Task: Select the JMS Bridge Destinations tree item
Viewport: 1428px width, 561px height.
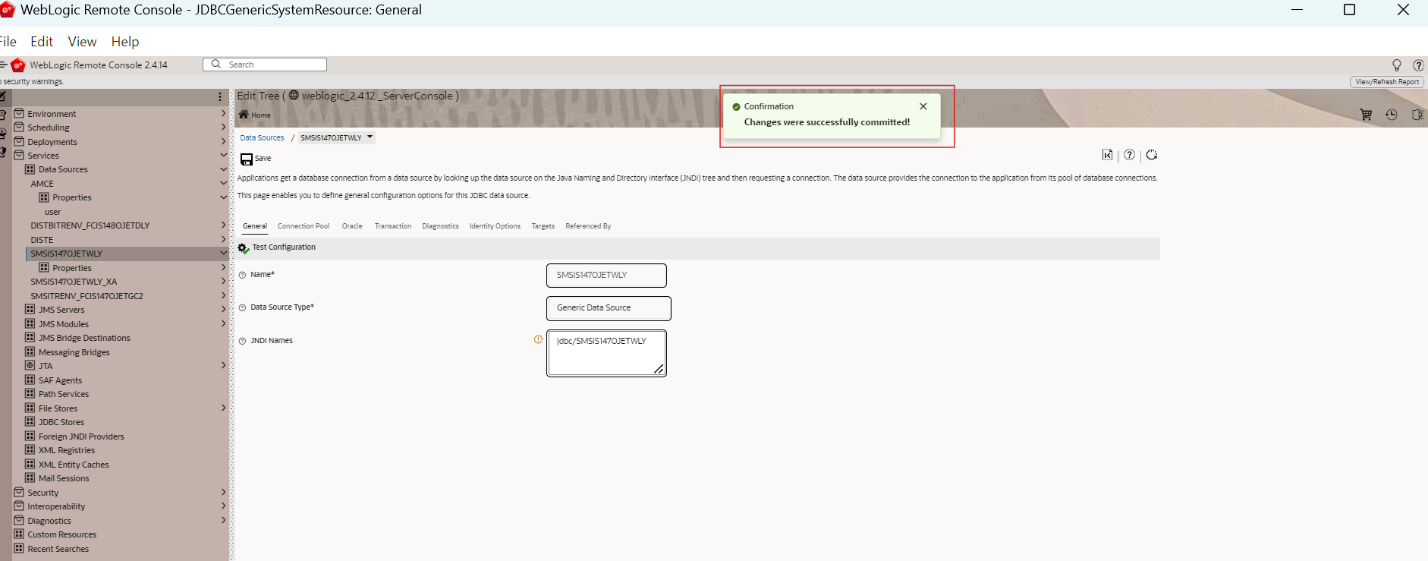Action: [x=84, y=338]
